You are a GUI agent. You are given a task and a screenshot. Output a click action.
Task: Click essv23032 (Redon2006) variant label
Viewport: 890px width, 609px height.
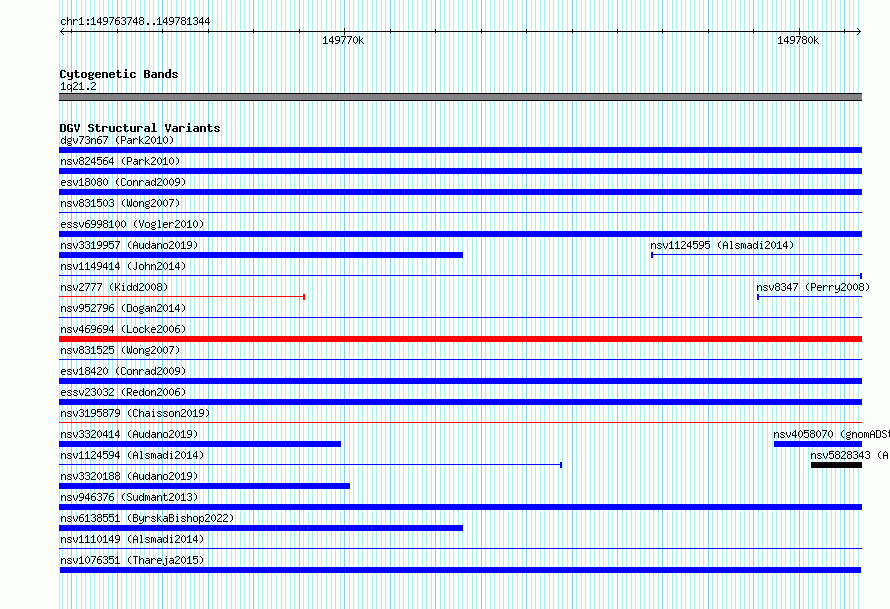click(x=123, y=392)
